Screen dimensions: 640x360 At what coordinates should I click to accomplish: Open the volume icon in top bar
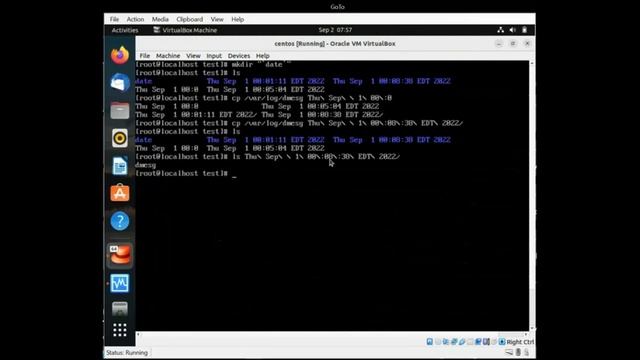tap(513, 30)
